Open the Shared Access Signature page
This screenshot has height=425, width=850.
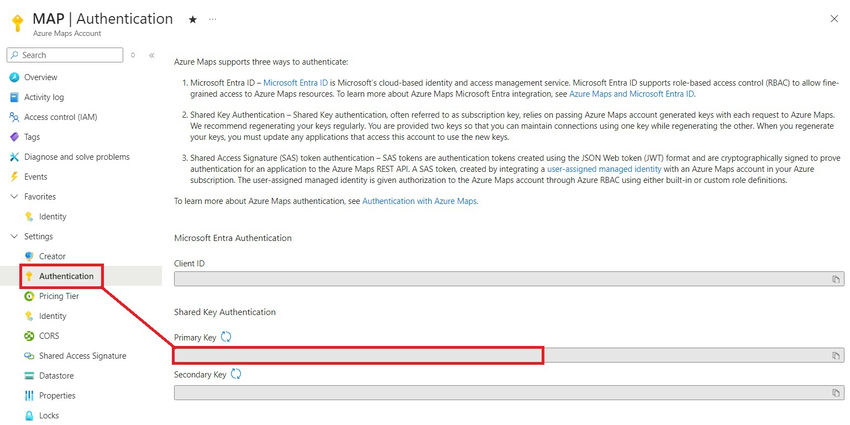click(x=82, y=356)
